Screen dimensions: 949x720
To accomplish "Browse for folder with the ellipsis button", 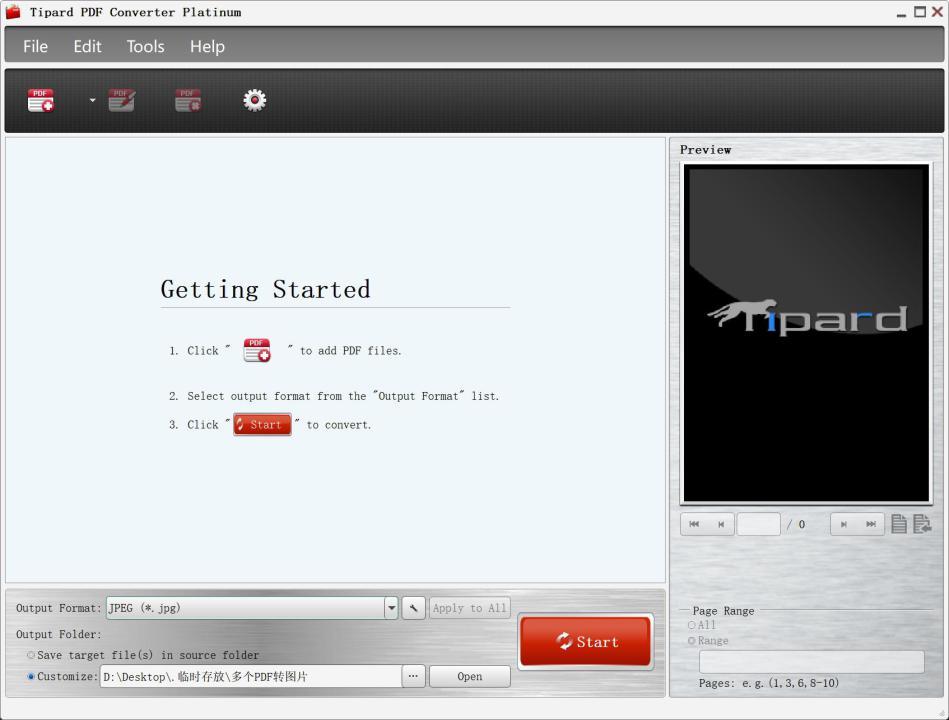I will tap(413, 676).
